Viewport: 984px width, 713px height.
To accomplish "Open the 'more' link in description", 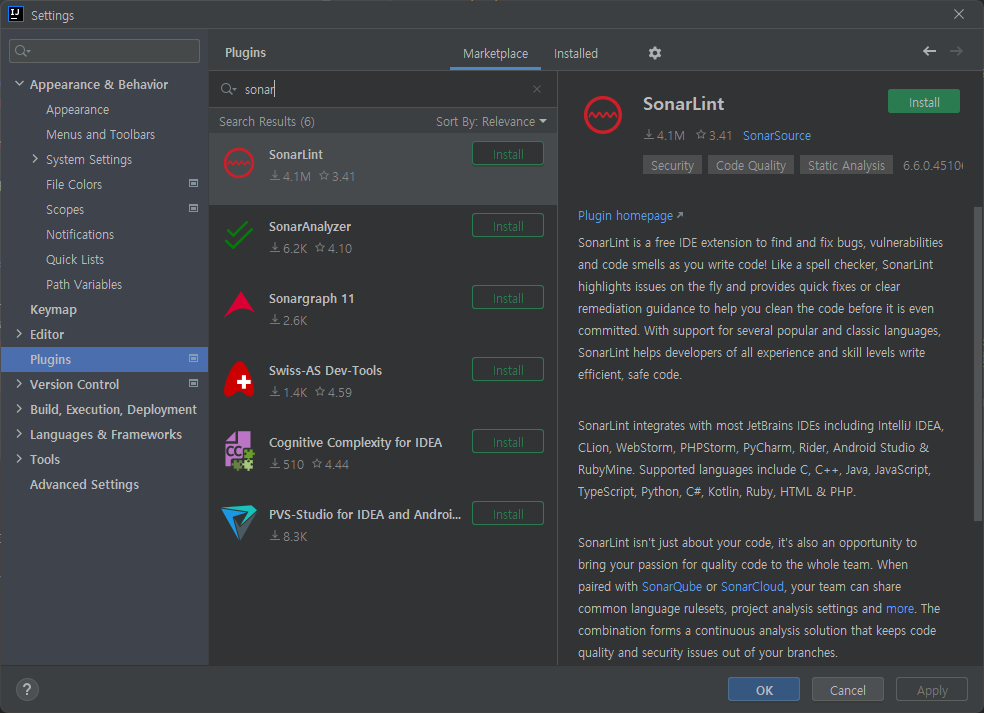I will pos(899,609).
